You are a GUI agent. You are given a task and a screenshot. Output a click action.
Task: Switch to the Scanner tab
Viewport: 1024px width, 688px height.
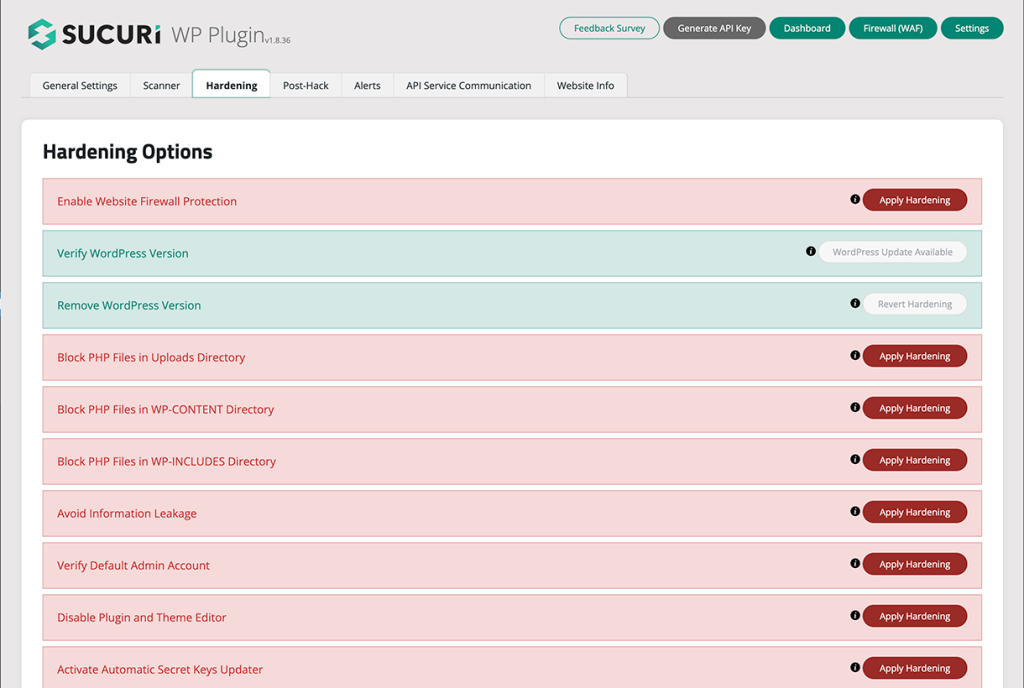tap(159, 85)
